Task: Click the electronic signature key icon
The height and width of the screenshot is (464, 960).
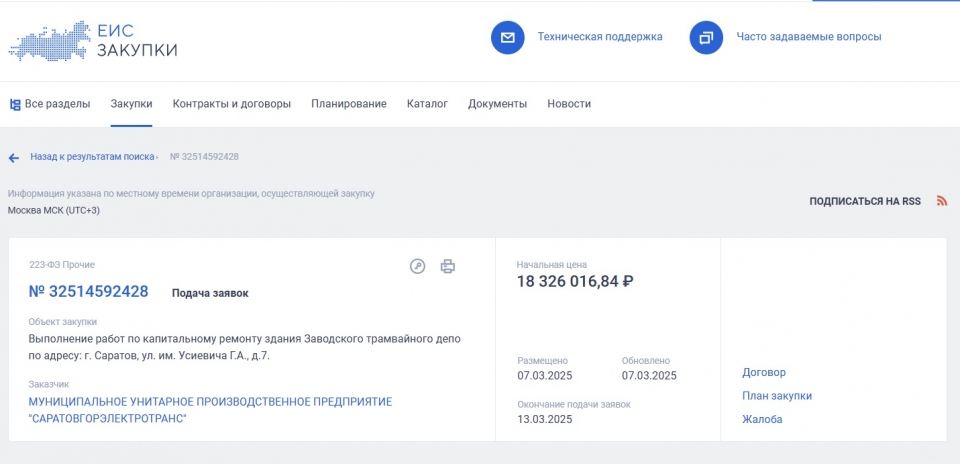Action: click(418, 266)
